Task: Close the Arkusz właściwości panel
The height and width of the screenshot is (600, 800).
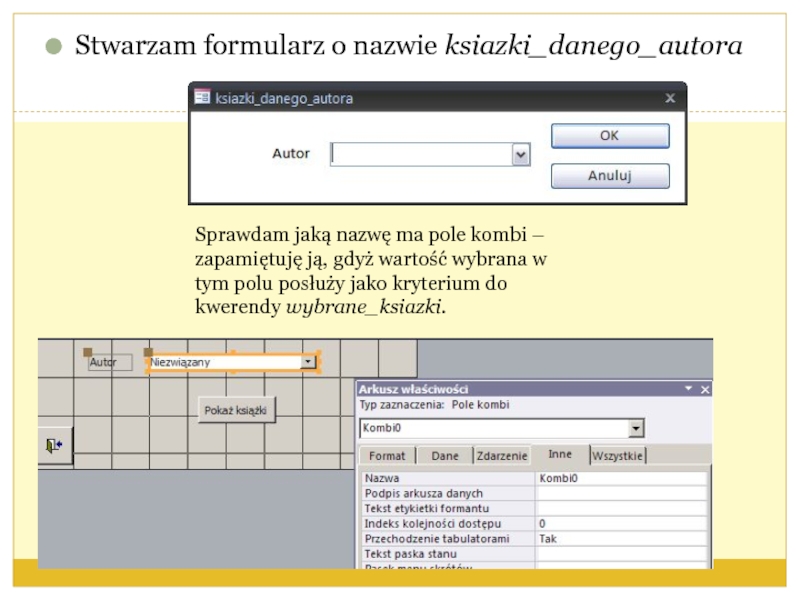Action: (x=705, y=389)
